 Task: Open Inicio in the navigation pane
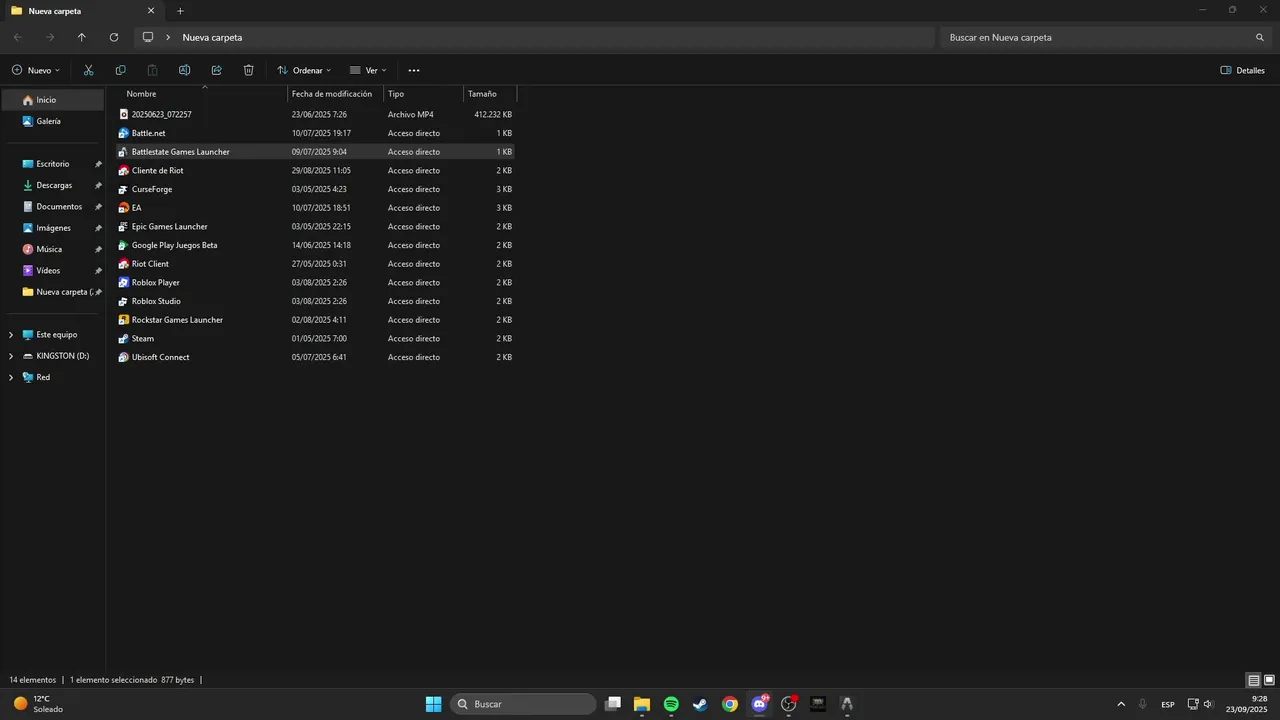click(53, 100)
